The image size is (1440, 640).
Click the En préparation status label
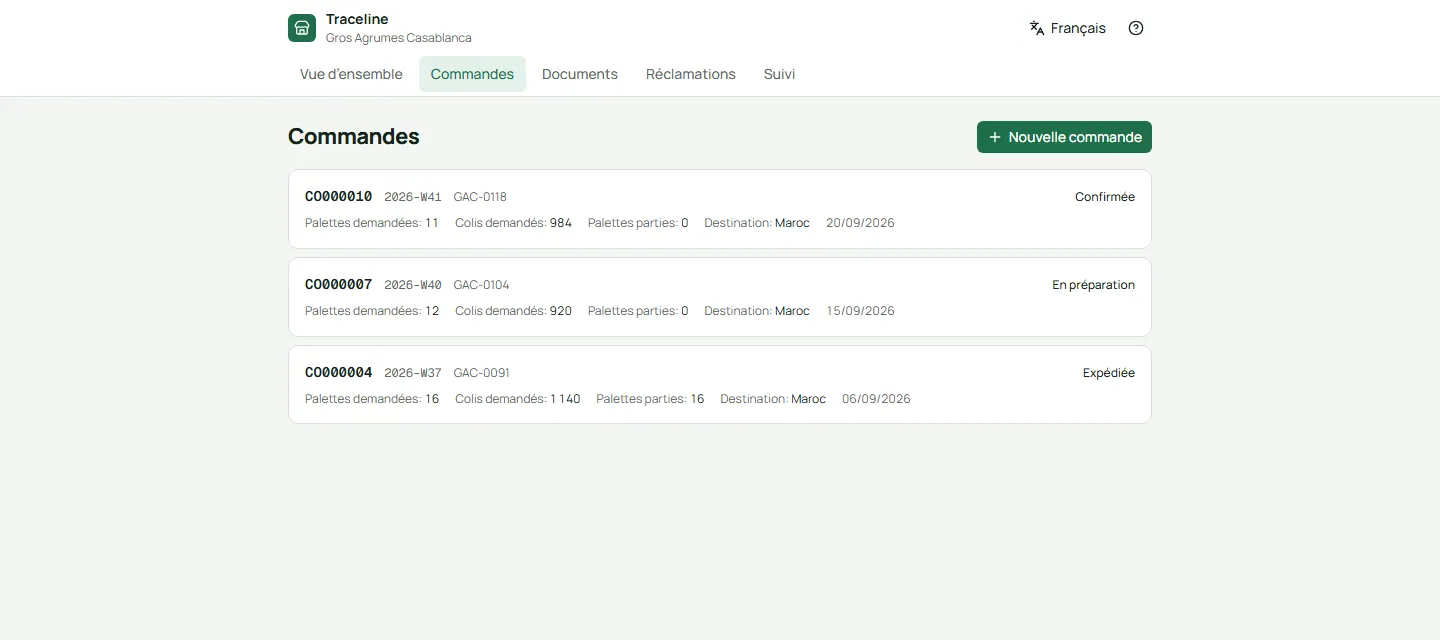point(1094,285)
